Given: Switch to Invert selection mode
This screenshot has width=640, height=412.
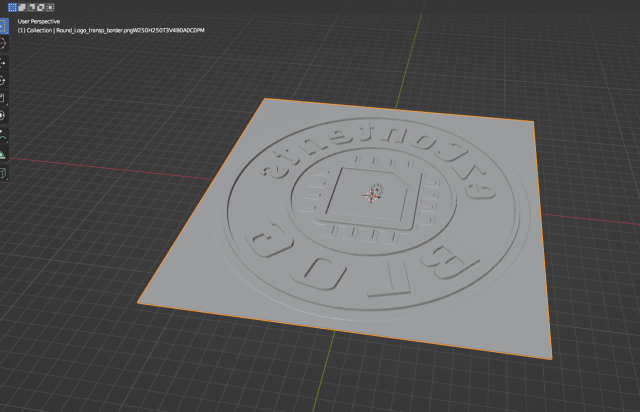Looking at the screenshot, I should pyautogui.click(x=40, y=7).
